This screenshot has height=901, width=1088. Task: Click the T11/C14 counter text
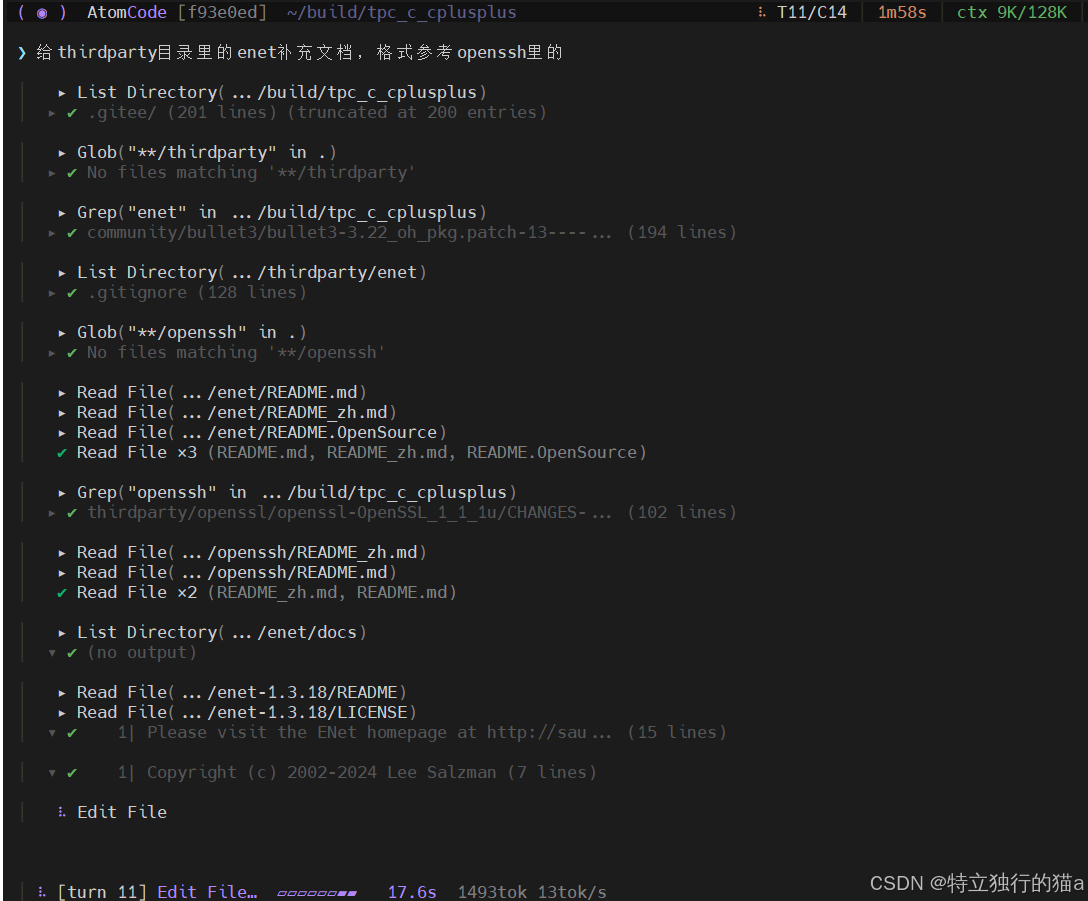(x=812, y=12)
